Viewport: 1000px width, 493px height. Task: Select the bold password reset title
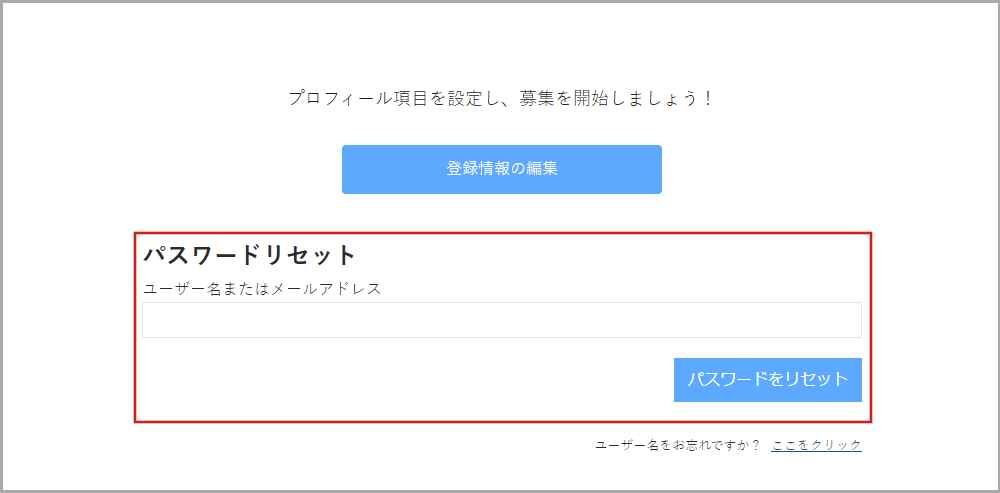[x=249, y=255]
